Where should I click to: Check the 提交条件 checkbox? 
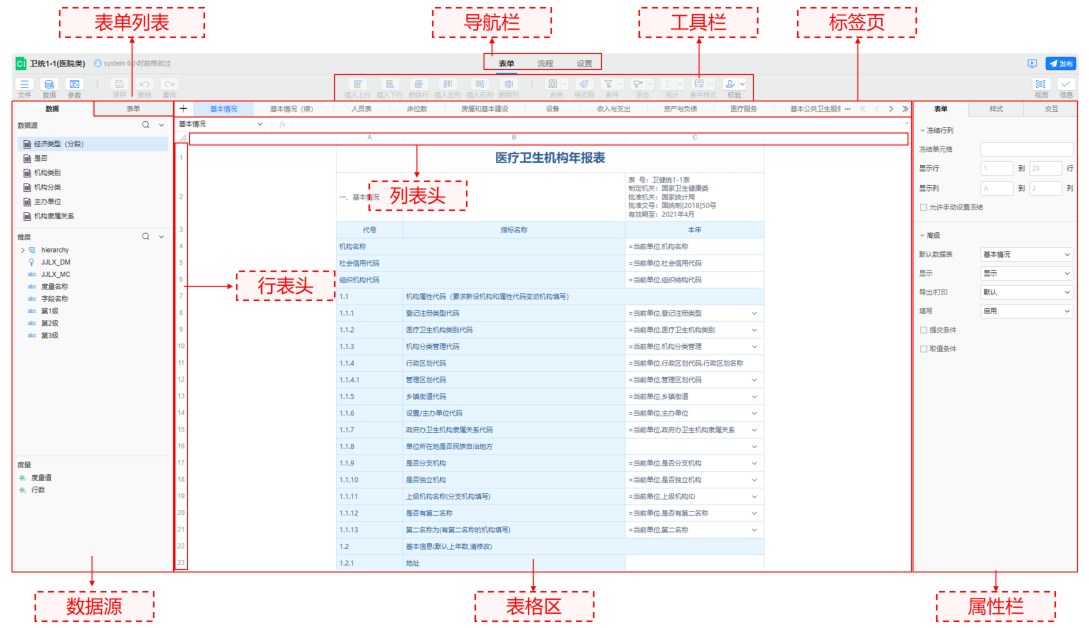(x=923, y=330)
